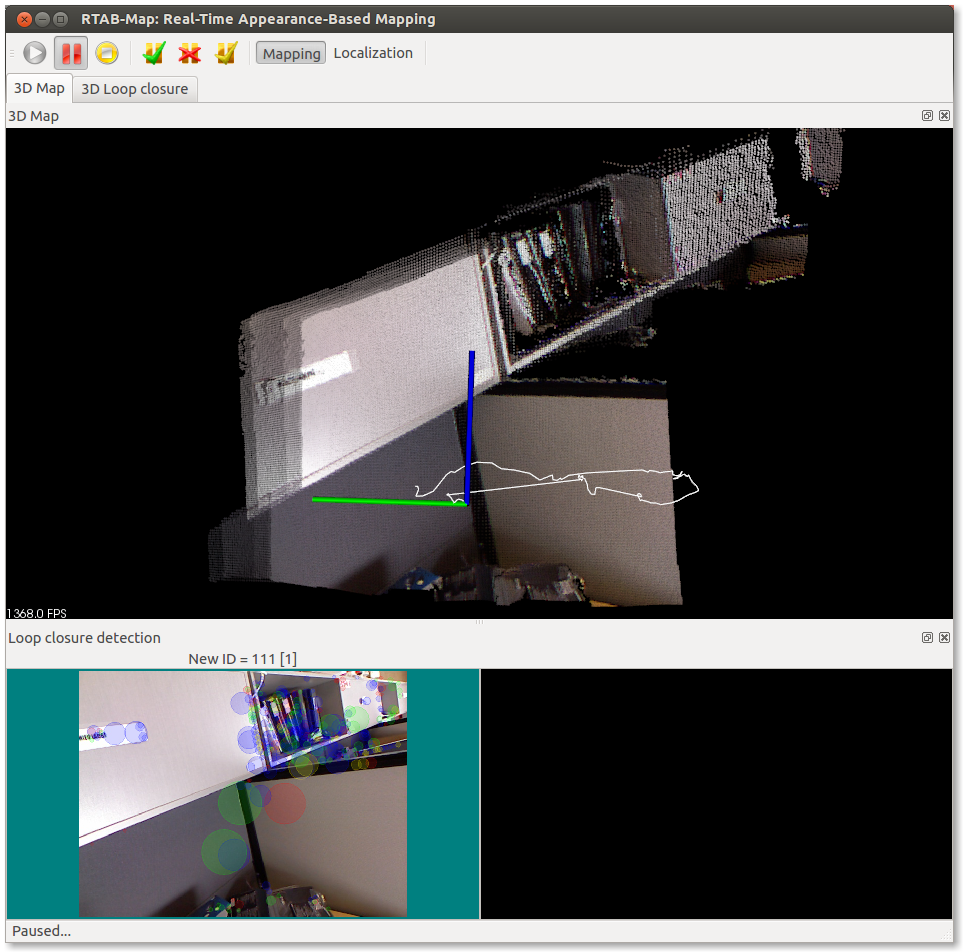
Task: Click the splitter between the two panels
Action: [479, 622]
